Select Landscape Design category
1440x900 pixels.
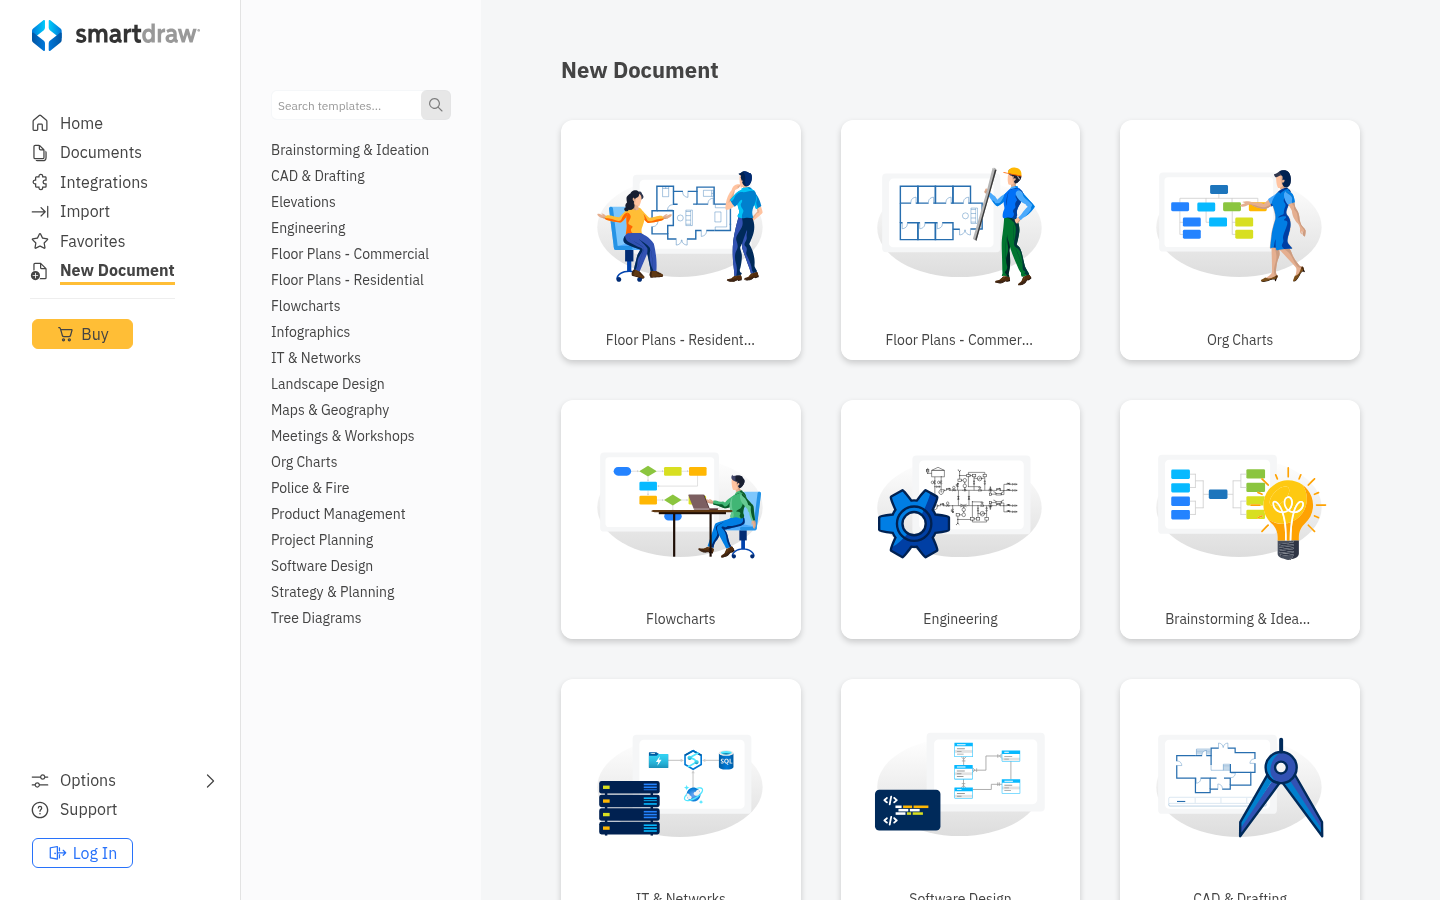(x=328, y=384)
